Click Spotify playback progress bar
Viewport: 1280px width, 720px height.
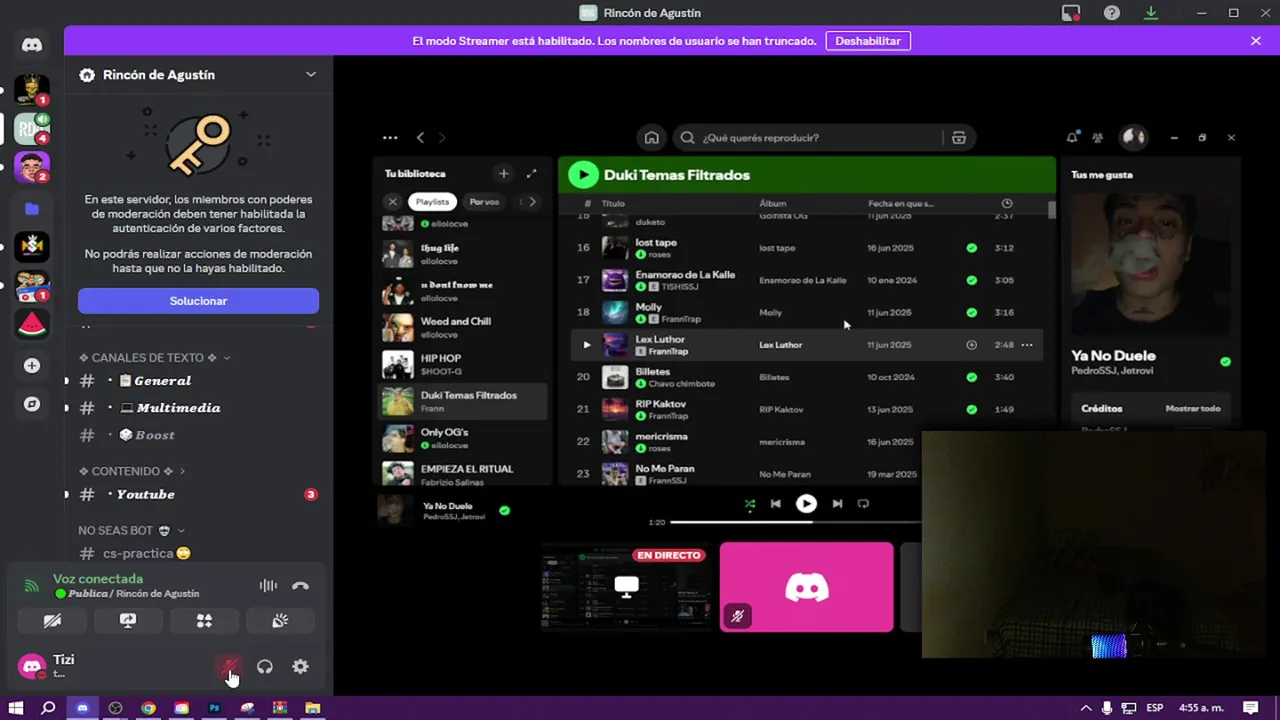point(795,522)
